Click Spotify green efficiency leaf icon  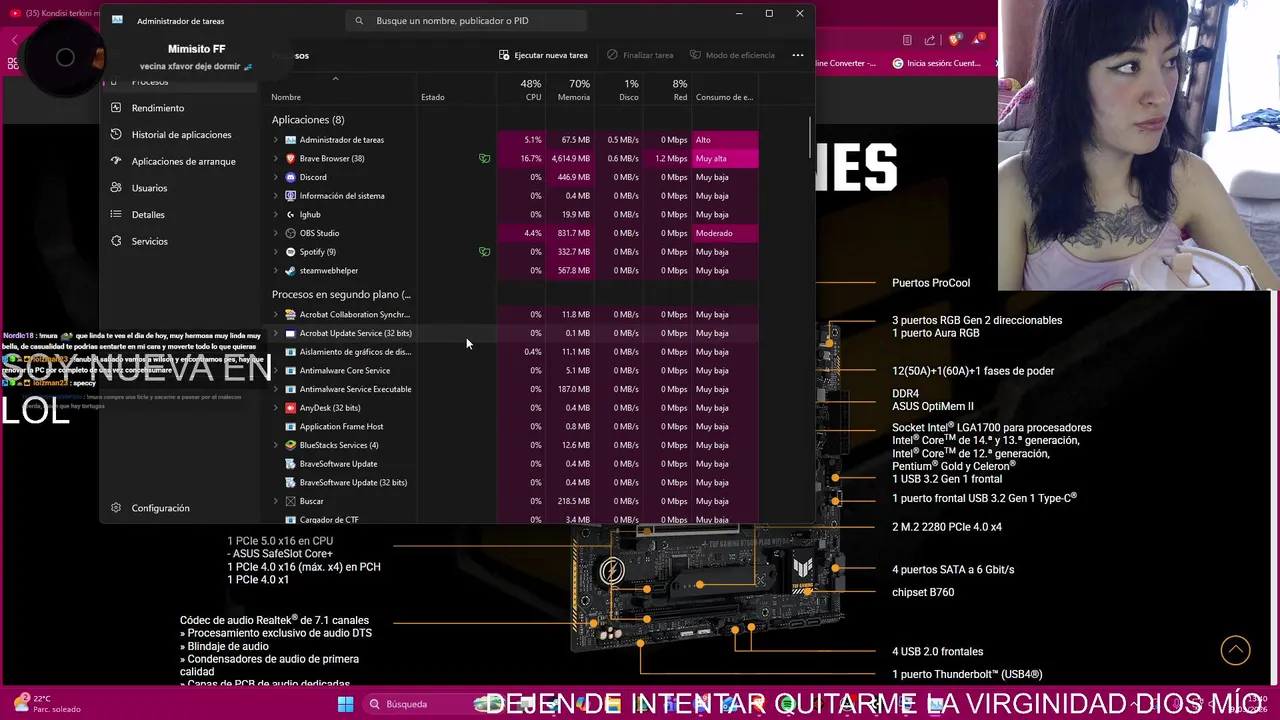(484, 252)
